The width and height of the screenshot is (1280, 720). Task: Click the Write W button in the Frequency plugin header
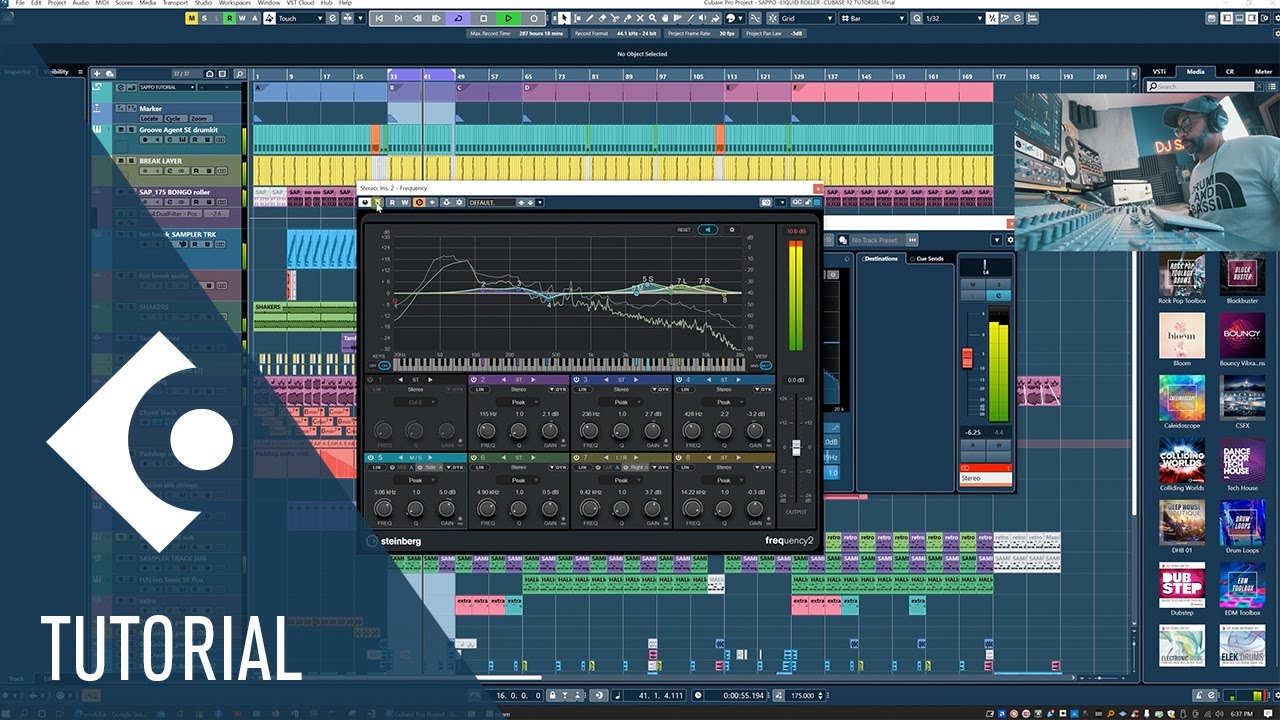click(x=405, y=202)
